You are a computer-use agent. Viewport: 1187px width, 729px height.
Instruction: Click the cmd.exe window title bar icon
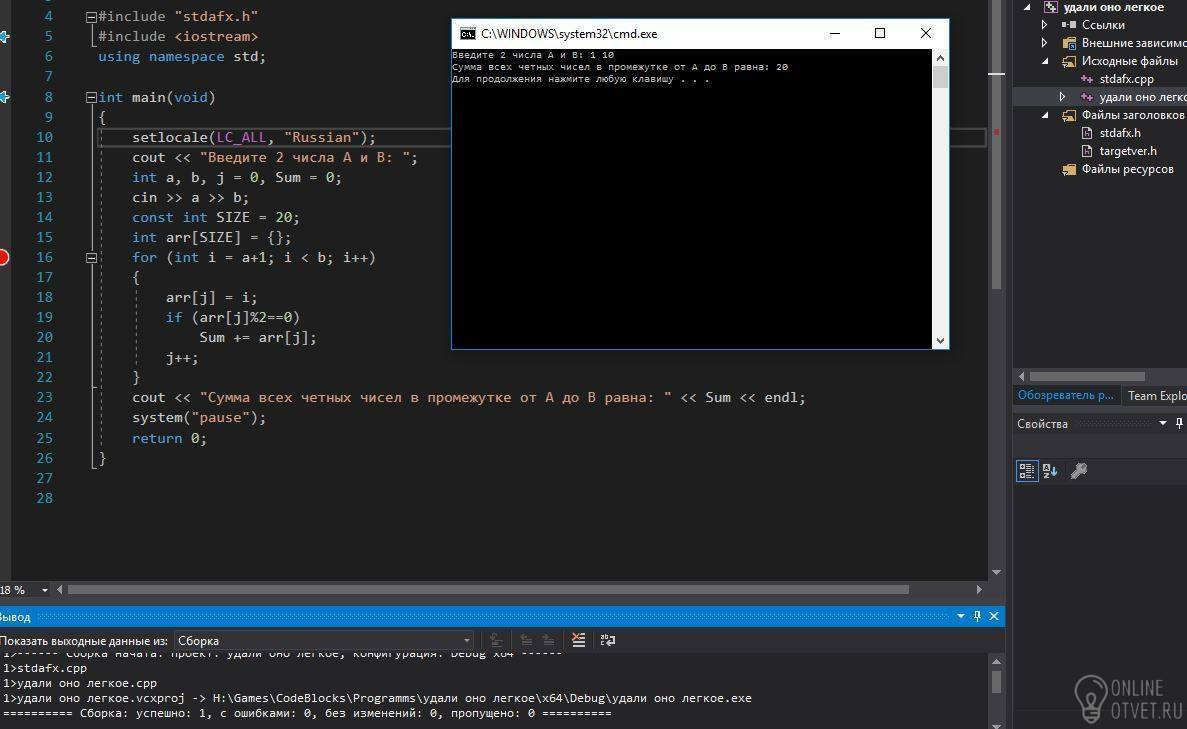point(468,33)
